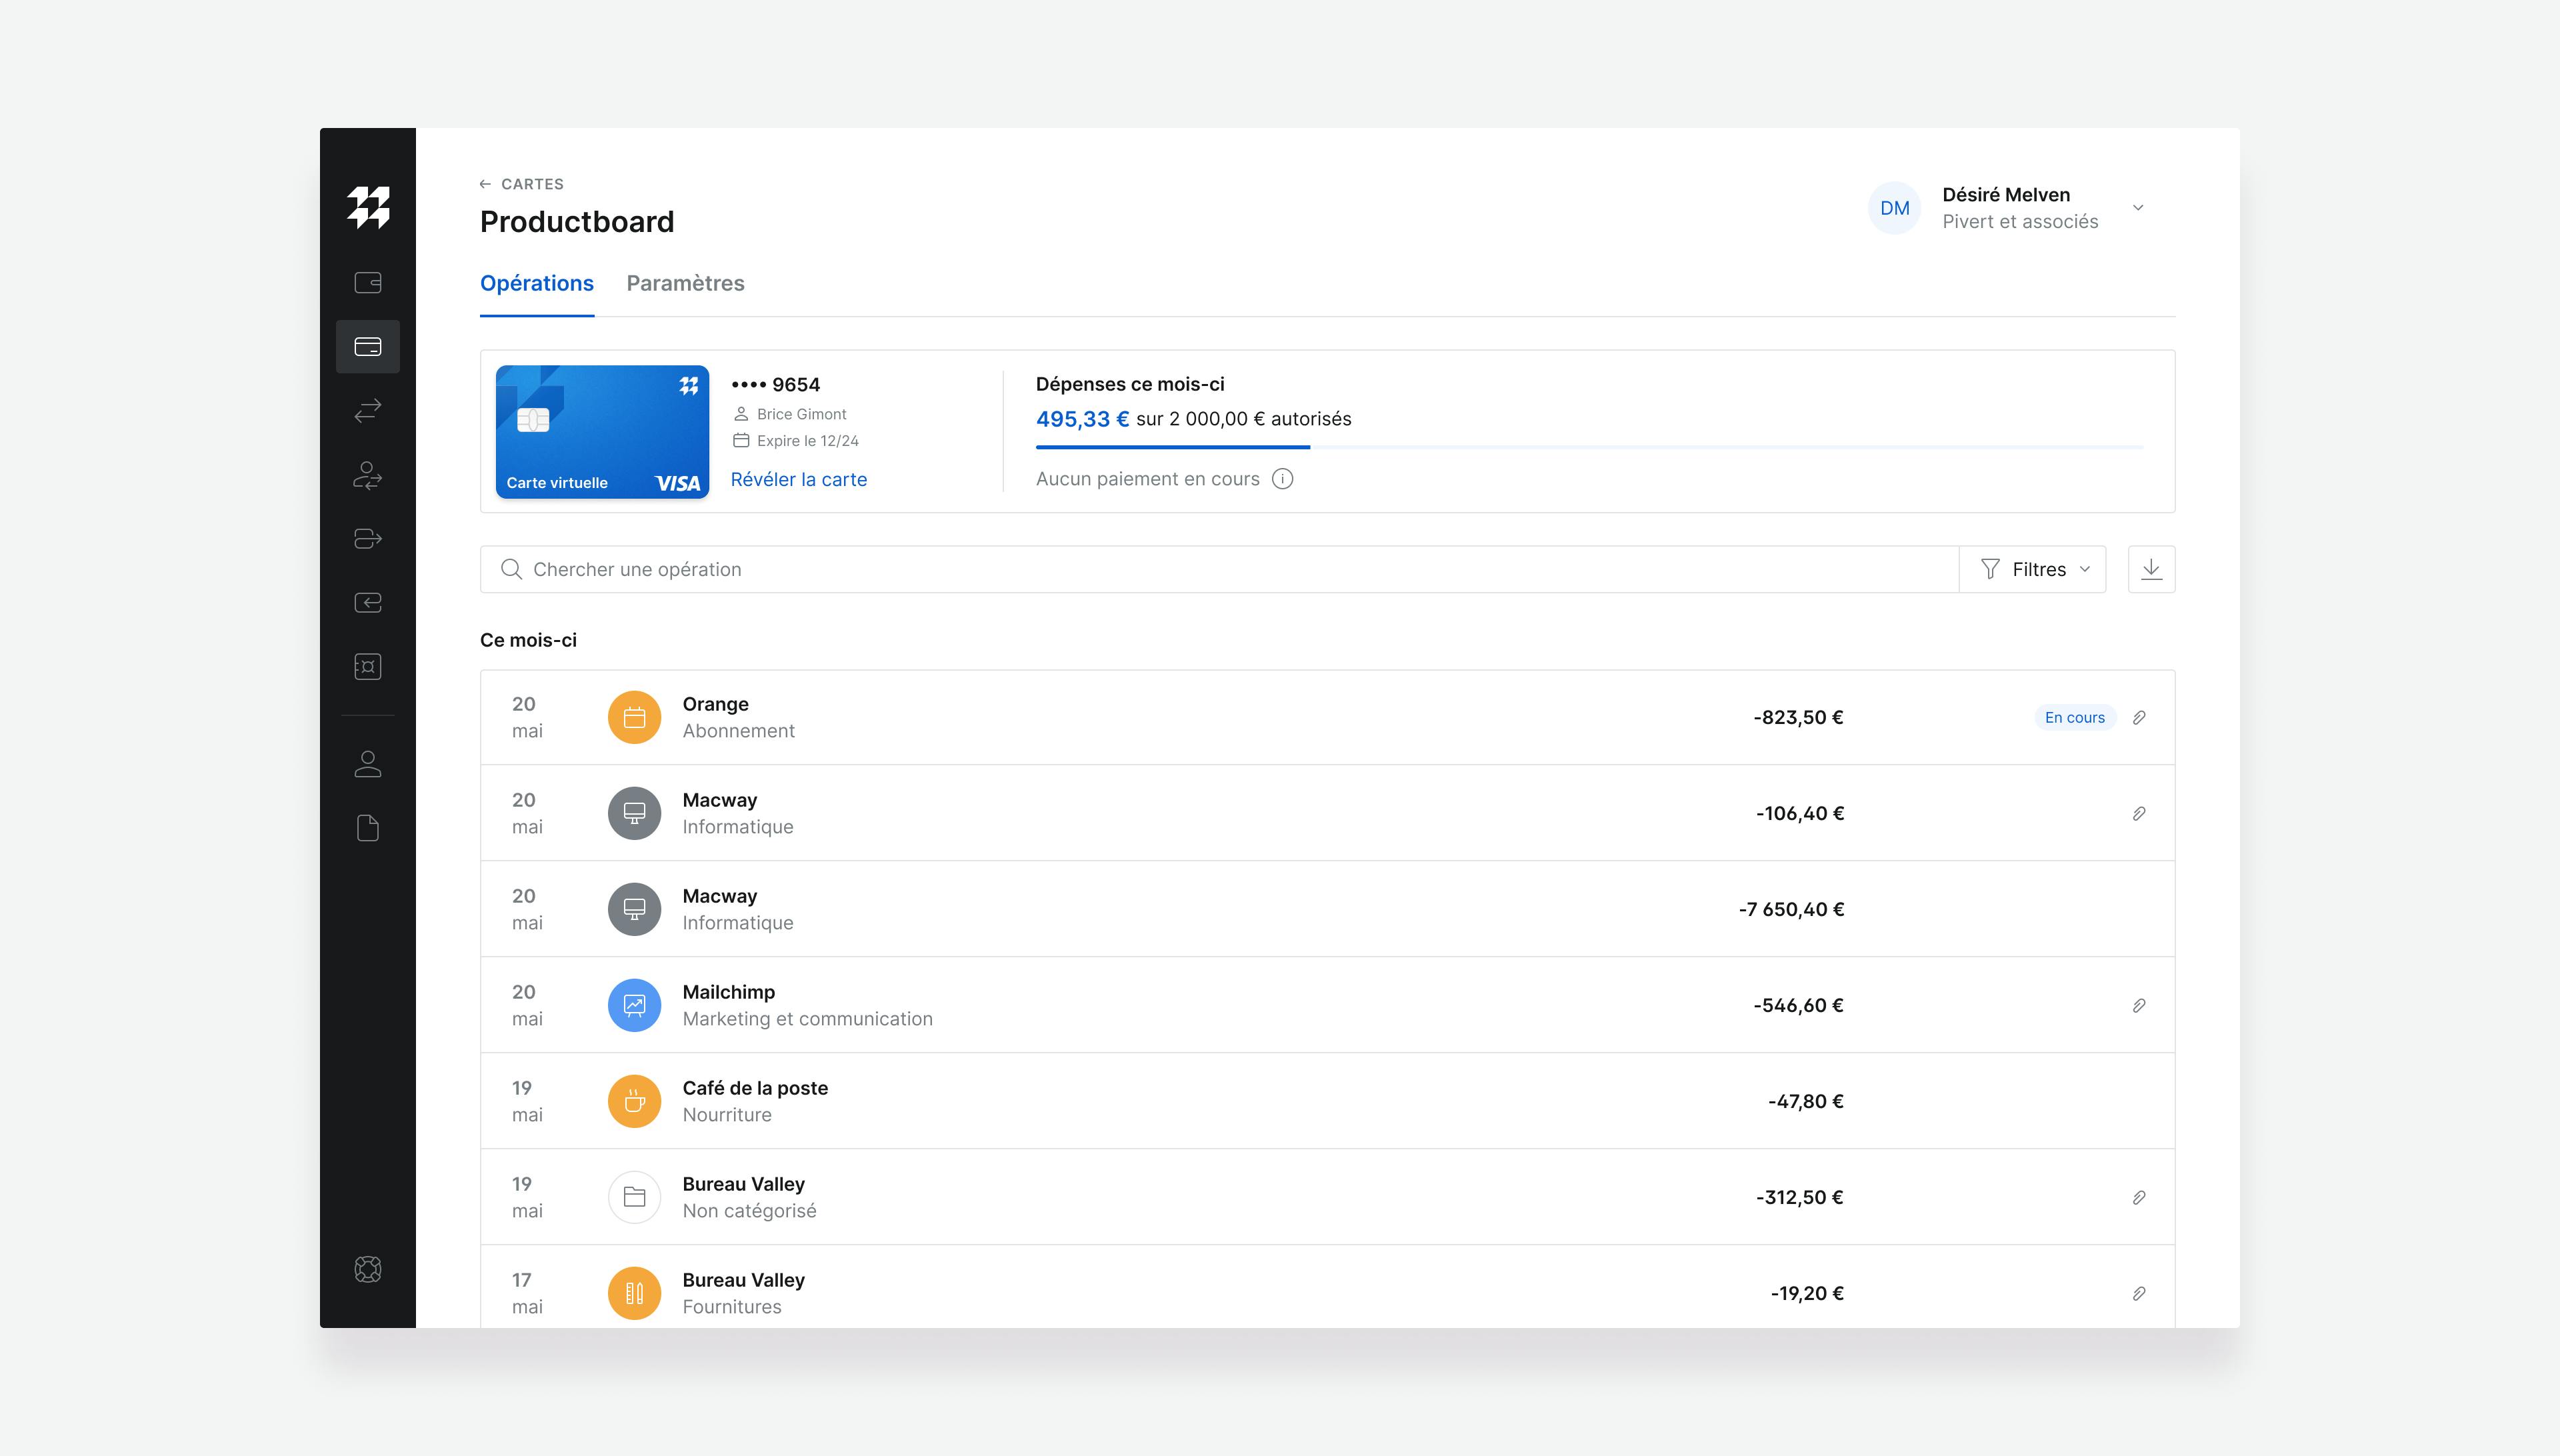The width and height of the screenshot is (2560, 1456).
Task: Click the download operations icon button
Action: tap(2151, 569)
